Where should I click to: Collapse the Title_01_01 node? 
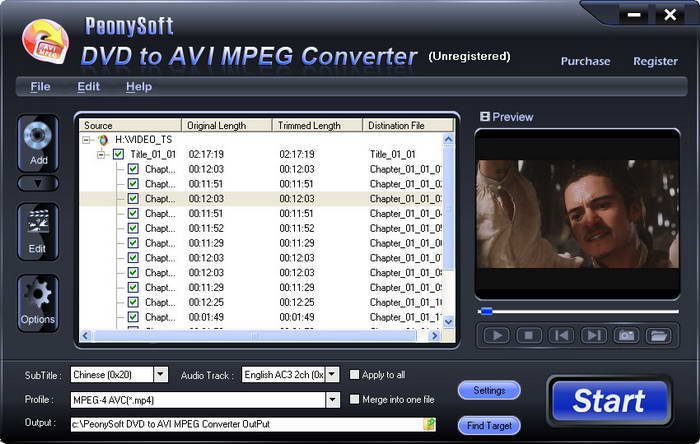pyautogui.click(x=101, y=155)
